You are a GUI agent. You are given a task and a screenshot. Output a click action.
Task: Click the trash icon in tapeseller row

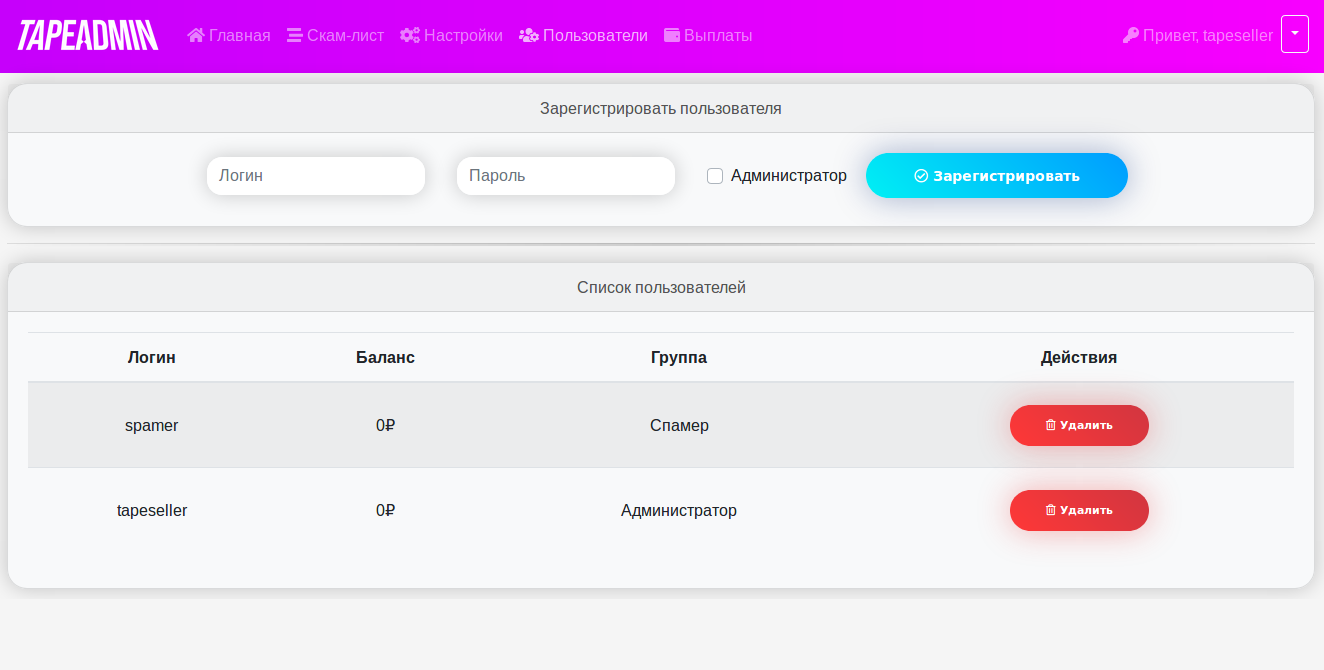coord(1050,510)
